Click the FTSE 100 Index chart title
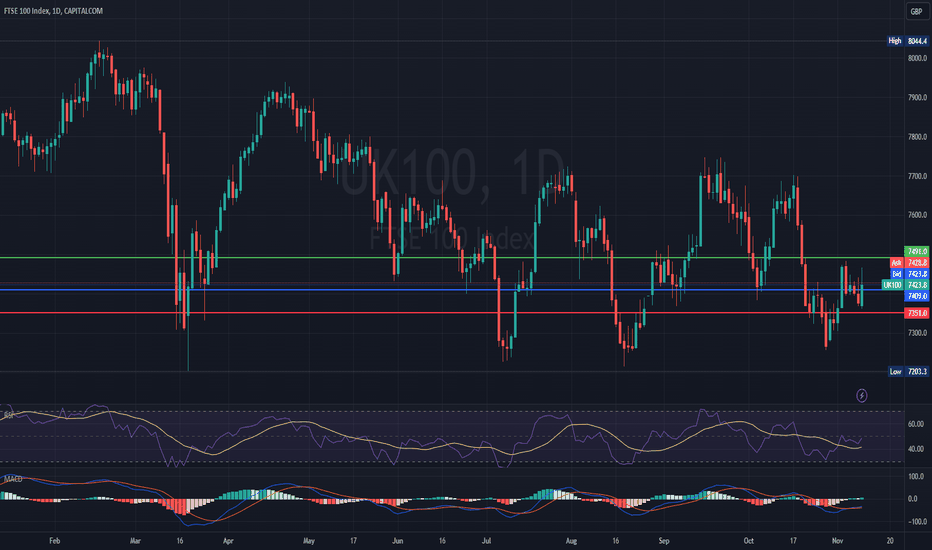 pyautogui.click(x=53, y=11)
